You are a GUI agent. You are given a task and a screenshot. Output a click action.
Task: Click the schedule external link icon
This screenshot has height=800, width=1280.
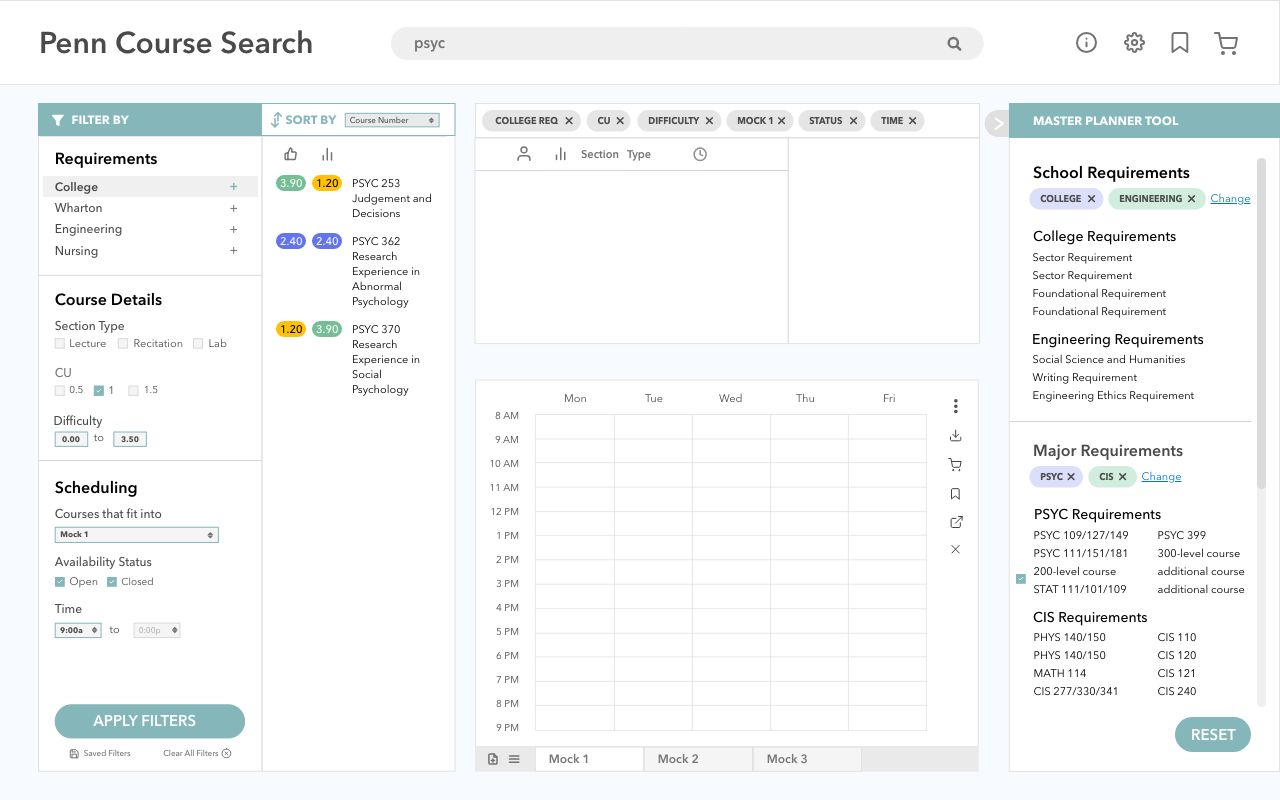point(956,522)
